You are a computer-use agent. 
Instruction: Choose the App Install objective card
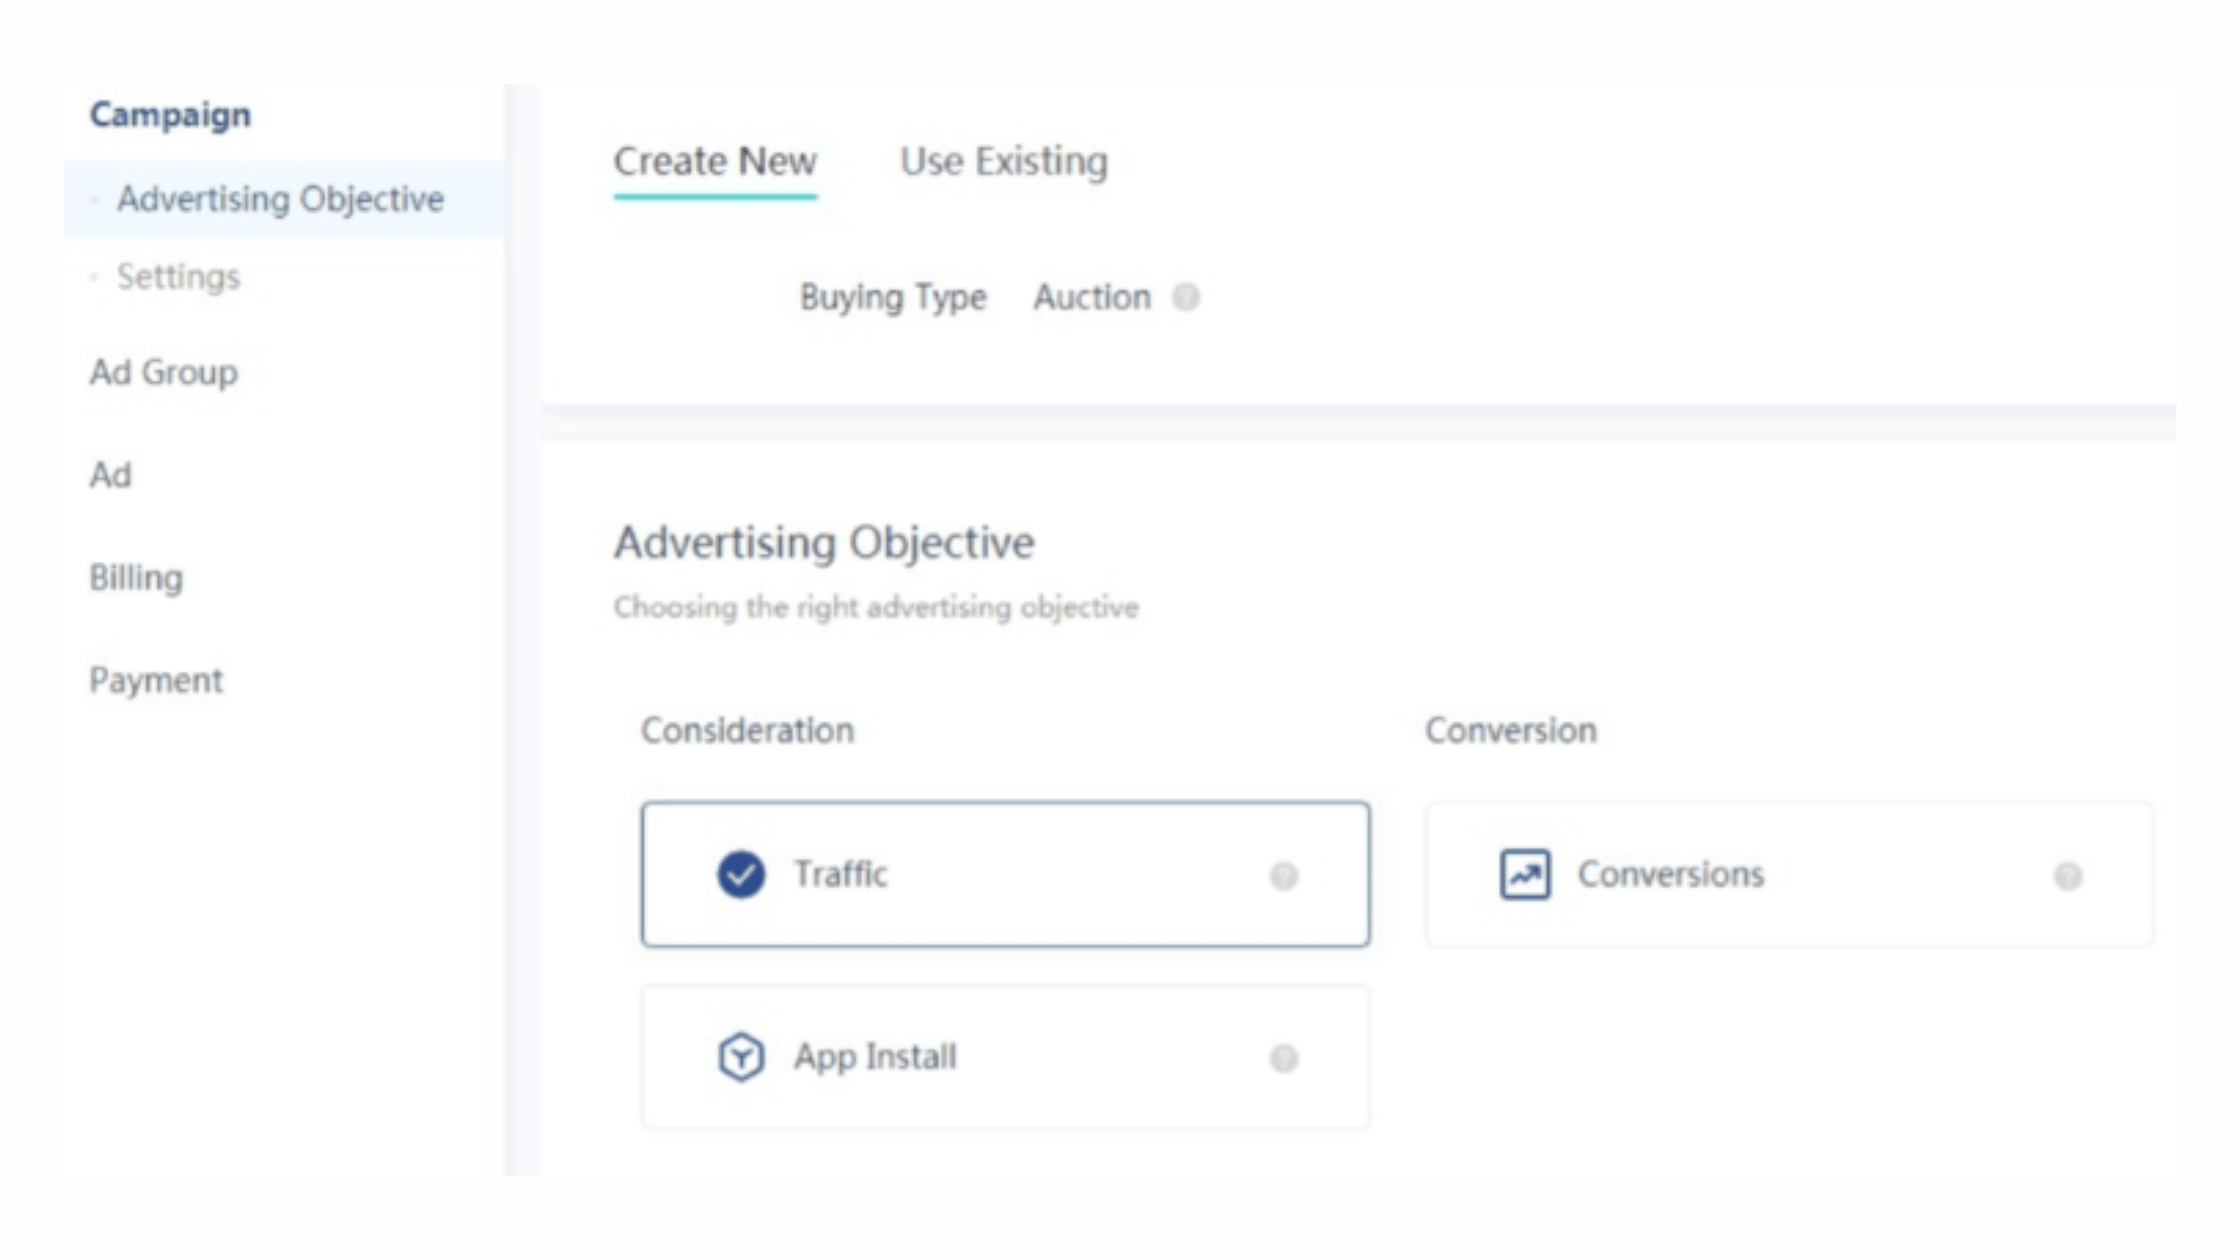[1005, 1057]
